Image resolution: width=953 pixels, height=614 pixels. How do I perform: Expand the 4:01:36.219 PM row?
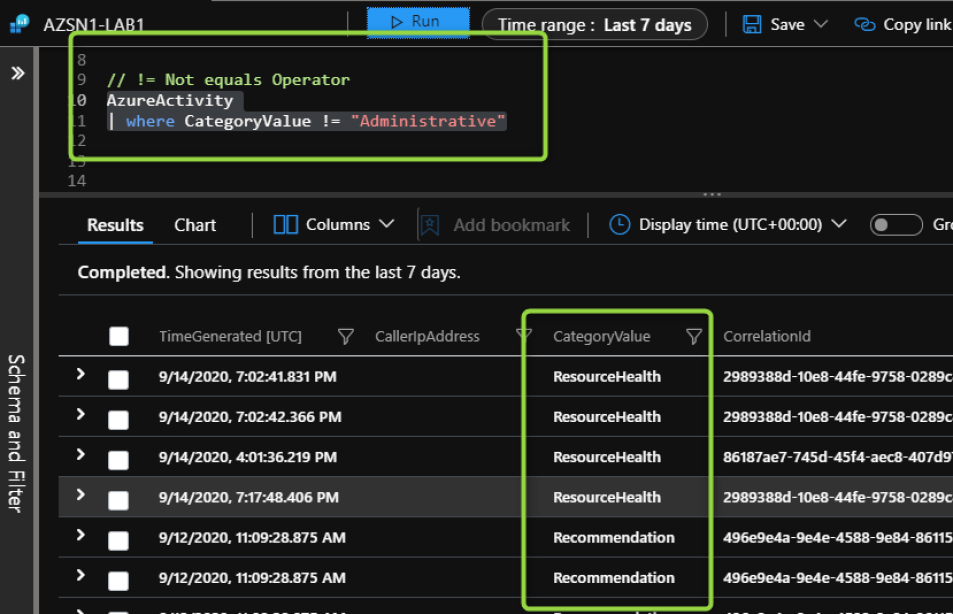coord(80,454)
